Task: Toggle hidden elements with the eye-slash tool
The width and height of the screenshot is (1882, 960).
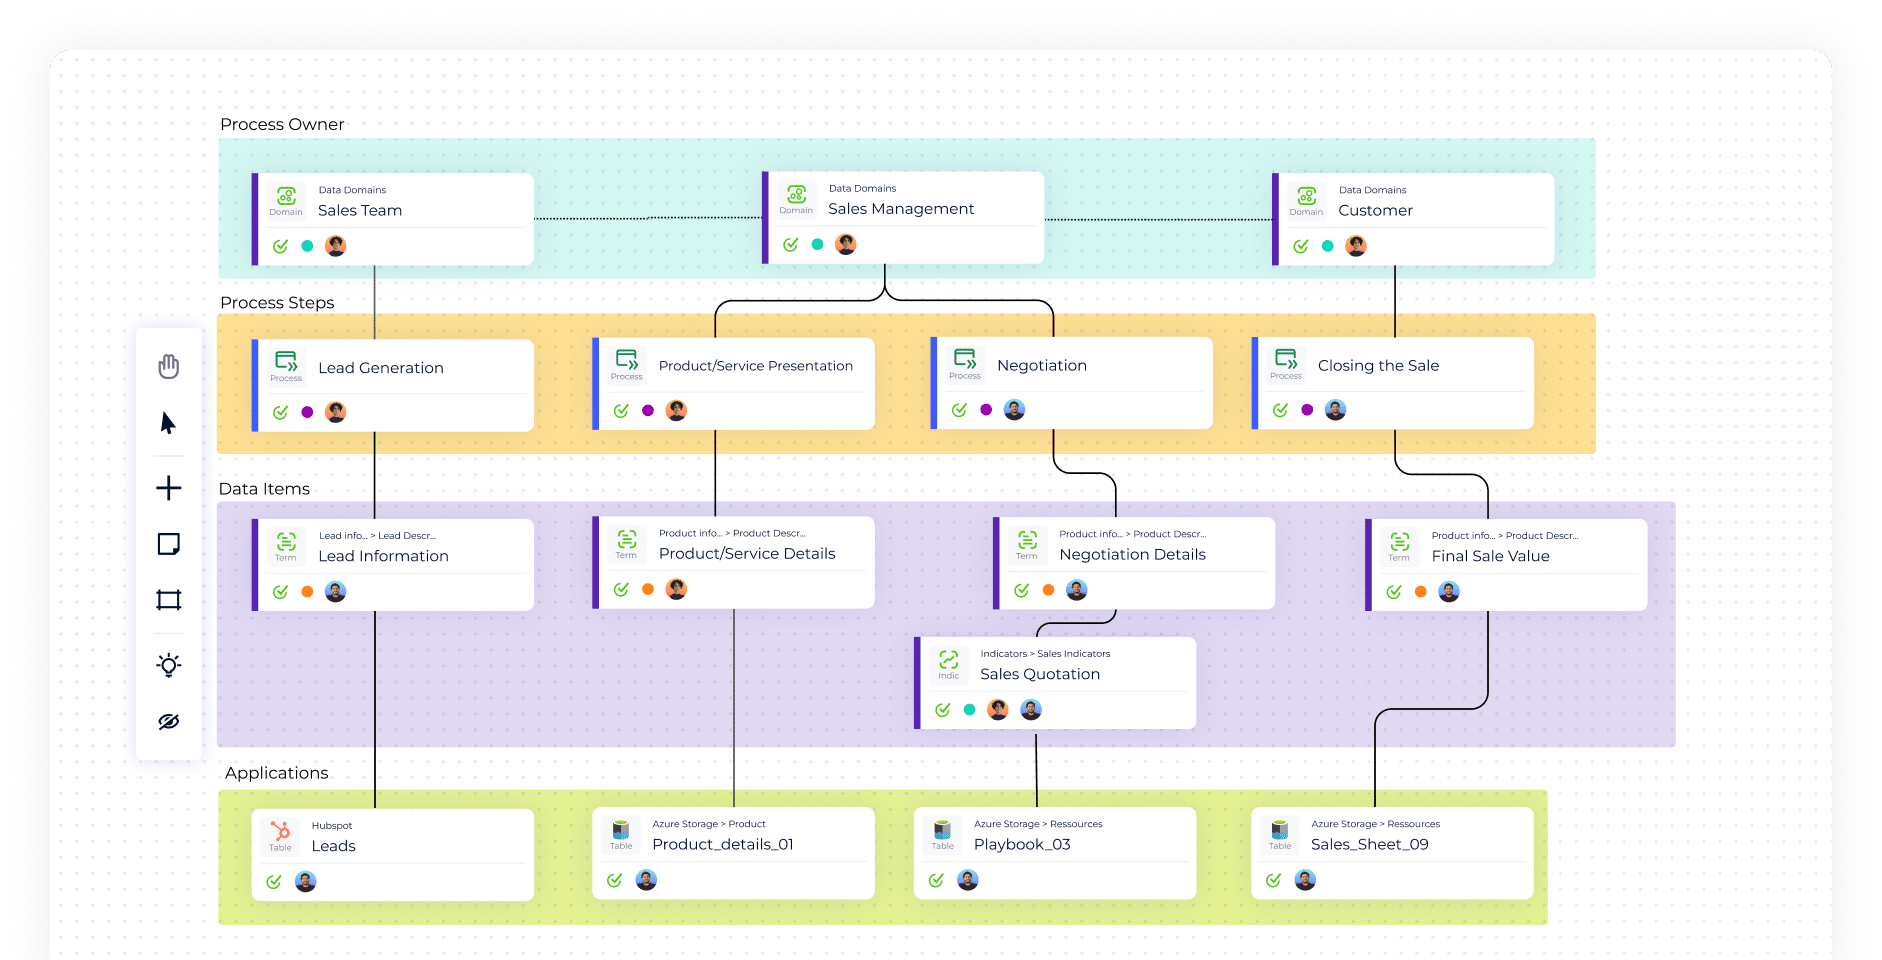Action: tap(168, 721)
